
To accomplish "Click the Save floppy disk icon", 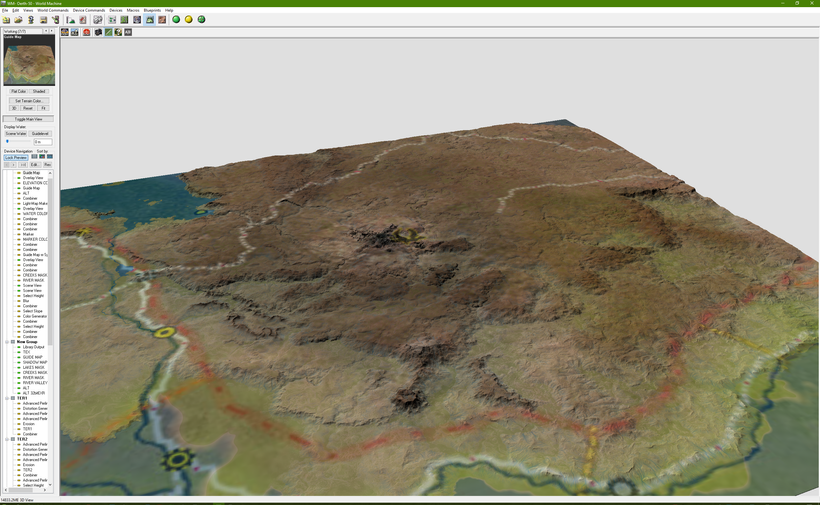I will click(43, 19).
